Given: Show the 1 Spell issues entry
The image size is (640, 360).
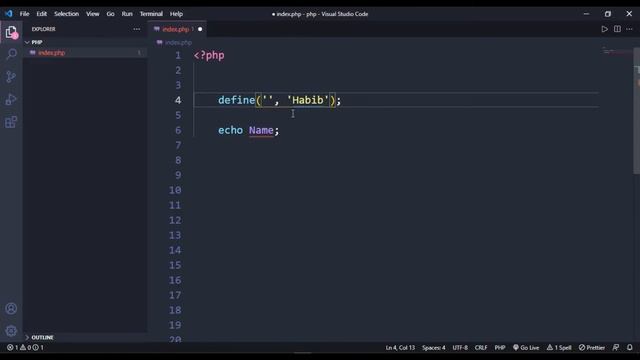Looking at the screenshot, I should (x=559, y=348).
